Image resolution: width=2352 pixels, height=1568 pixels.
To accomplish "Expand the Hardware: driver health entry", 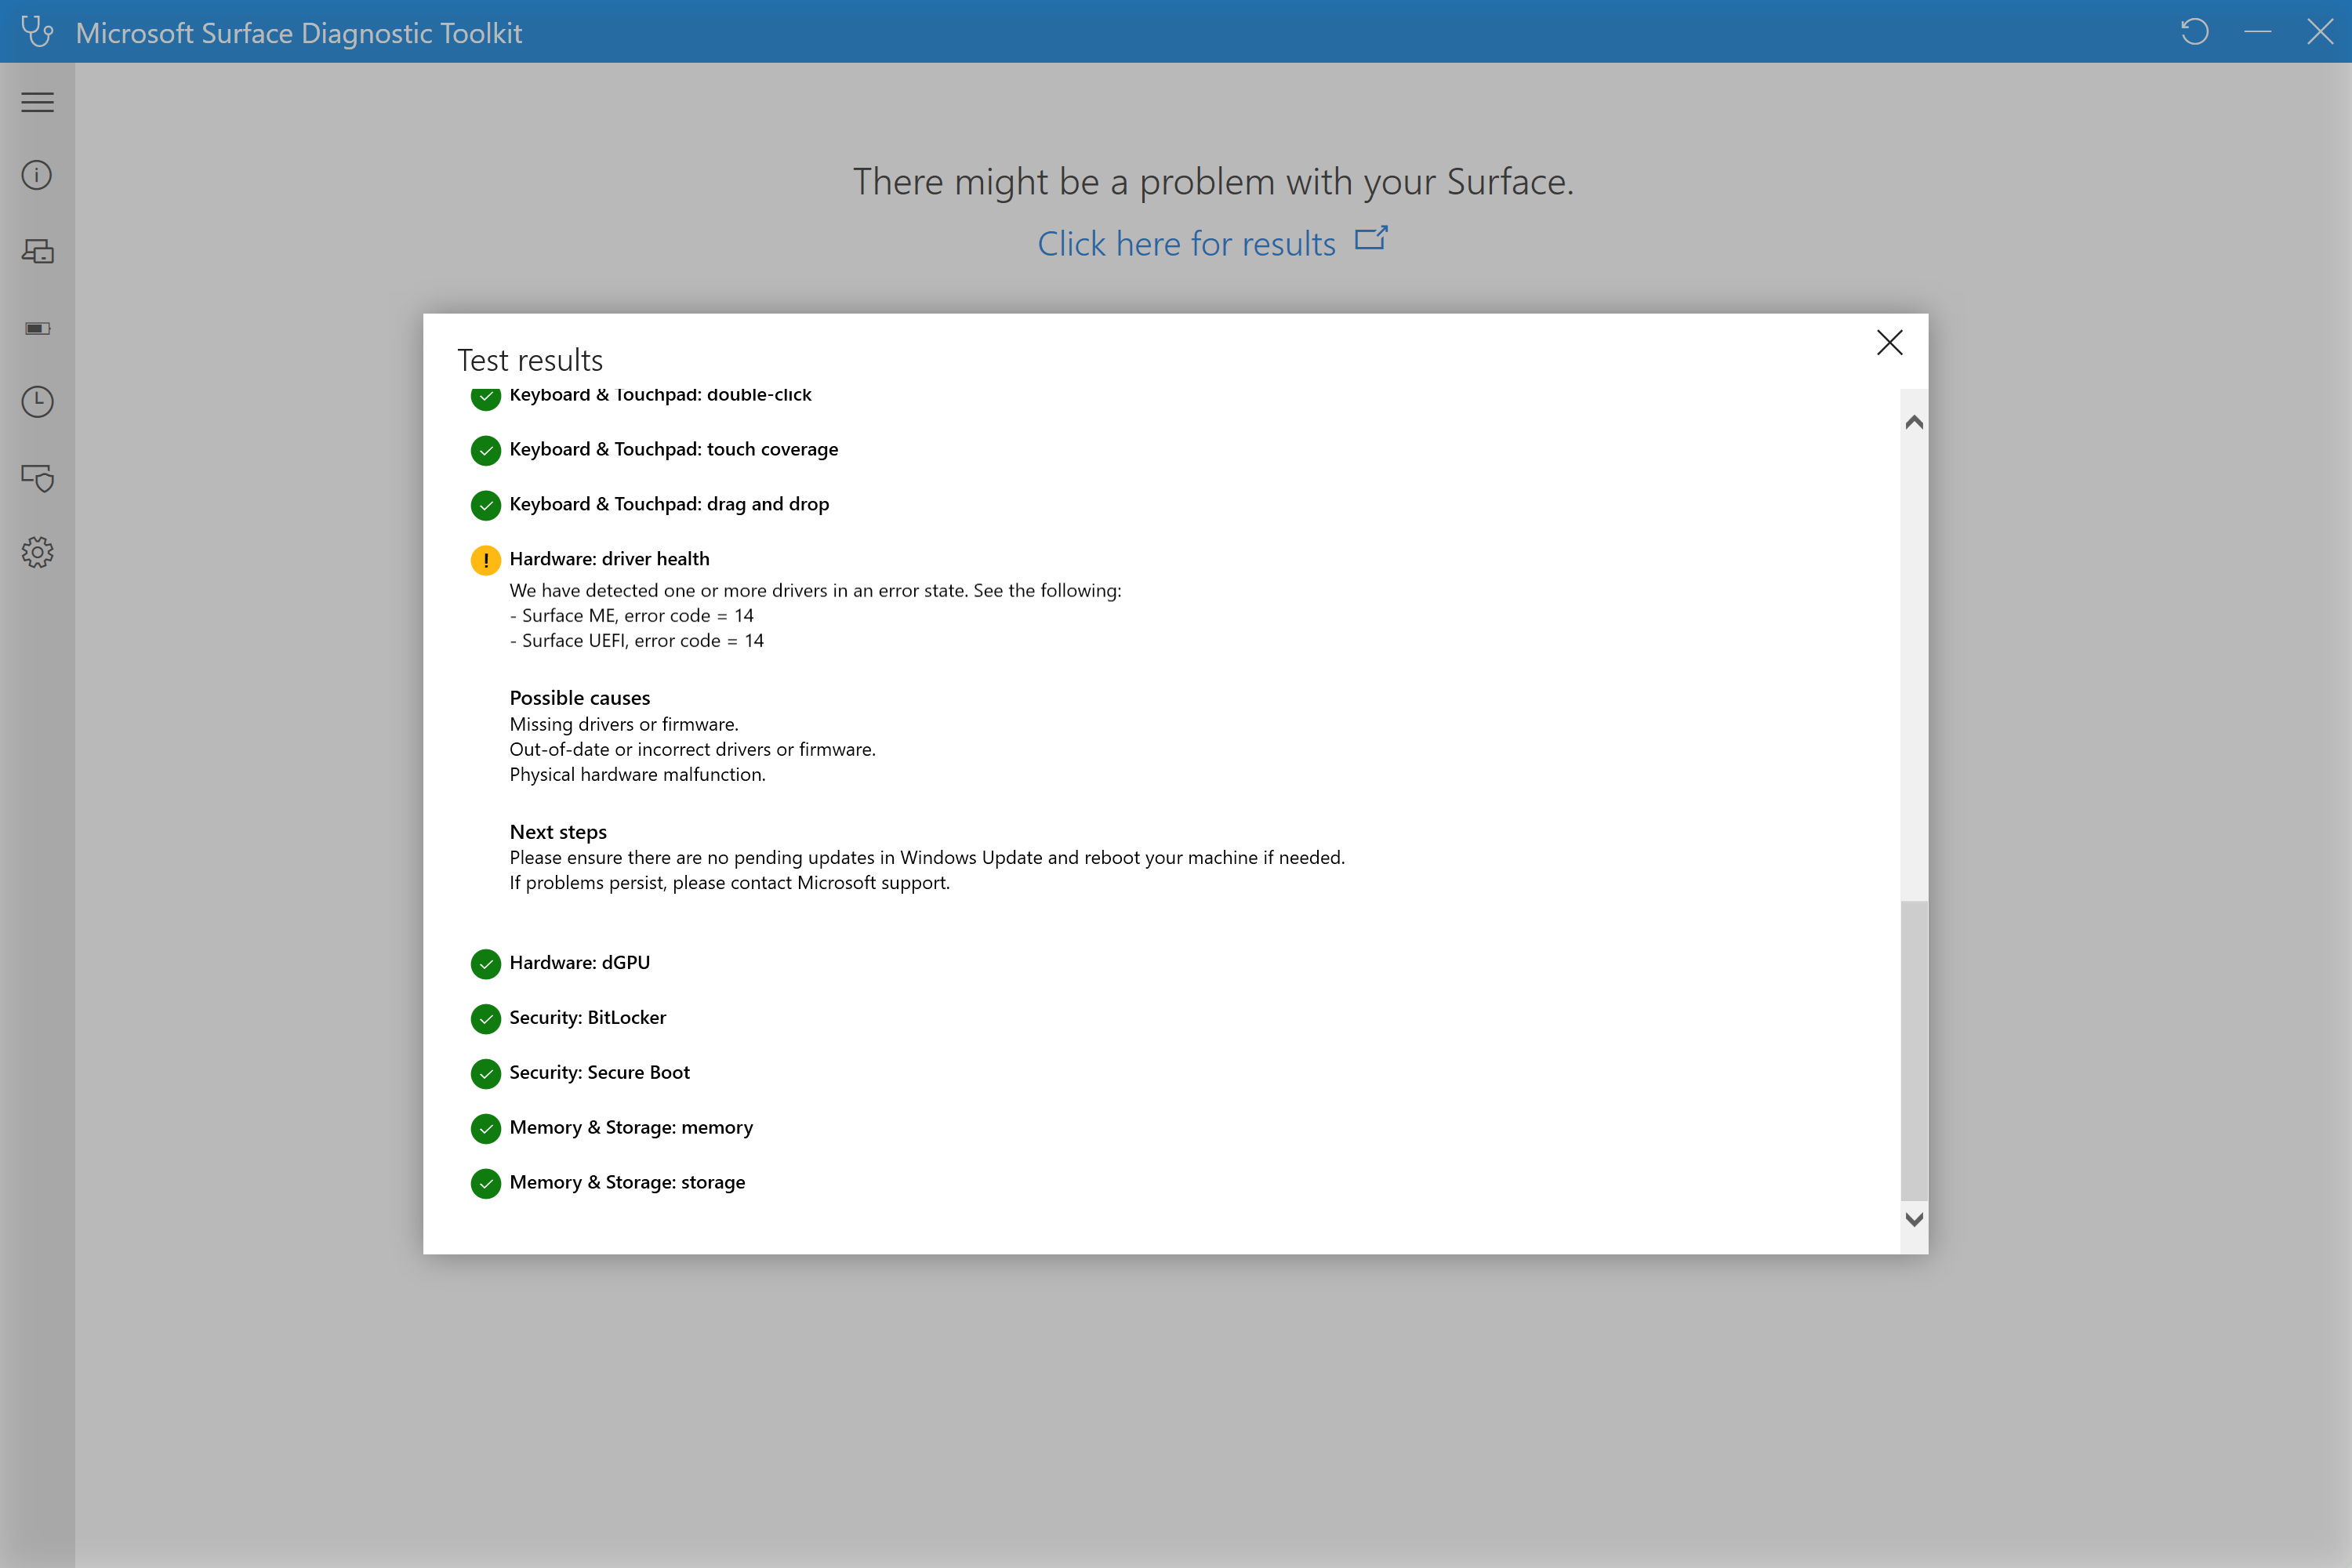I will pyautogui.click(x=609, y=559).
